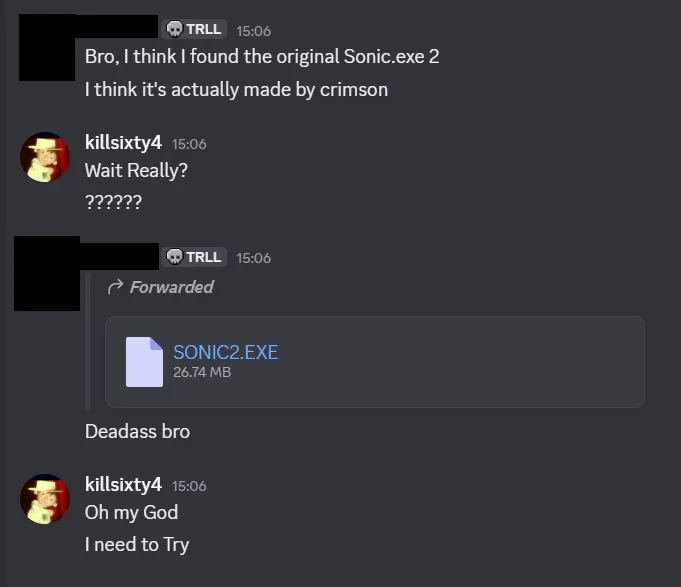Select the "Deadass bro" message
This screenshot has width=681, height=587.
[x=137, y=432]
